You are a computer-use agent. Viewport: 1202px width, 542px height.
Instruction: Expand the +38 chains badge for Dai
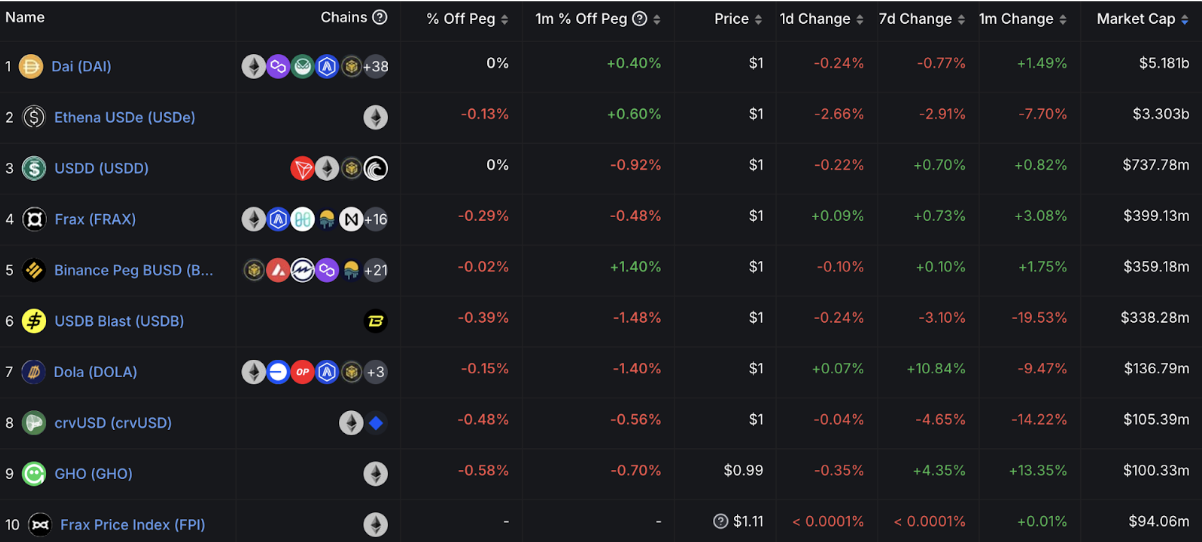point(376,66)
